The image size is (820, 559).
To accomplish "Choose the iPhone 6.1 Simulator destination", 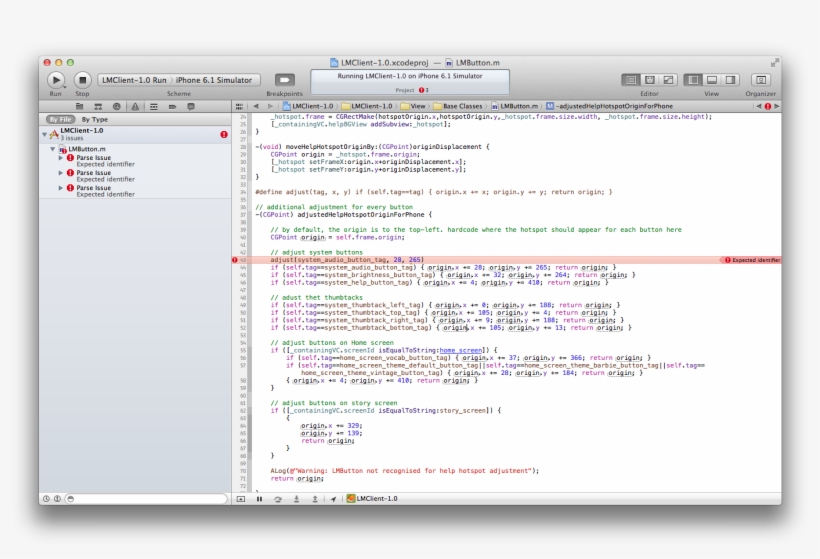I will 214,80.
